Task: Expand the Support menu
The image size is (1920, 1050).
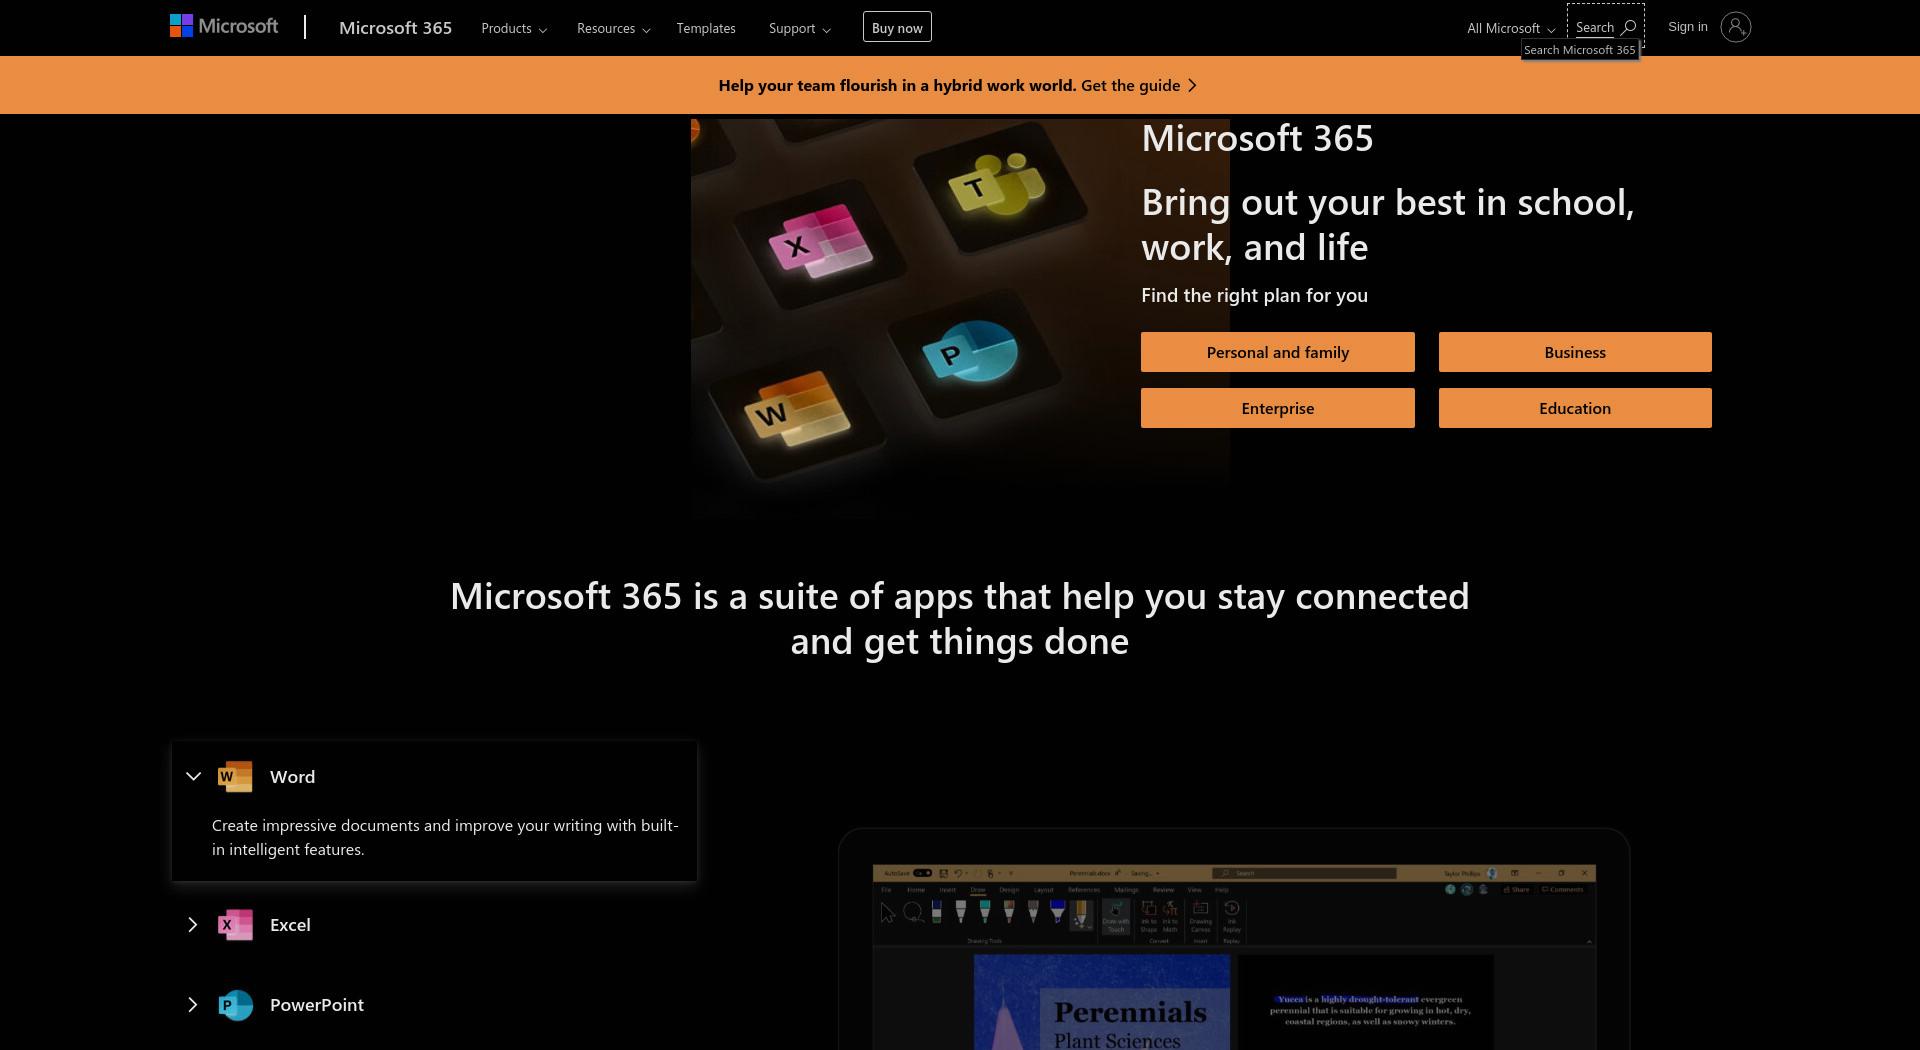Action: [x=799, y=28]
